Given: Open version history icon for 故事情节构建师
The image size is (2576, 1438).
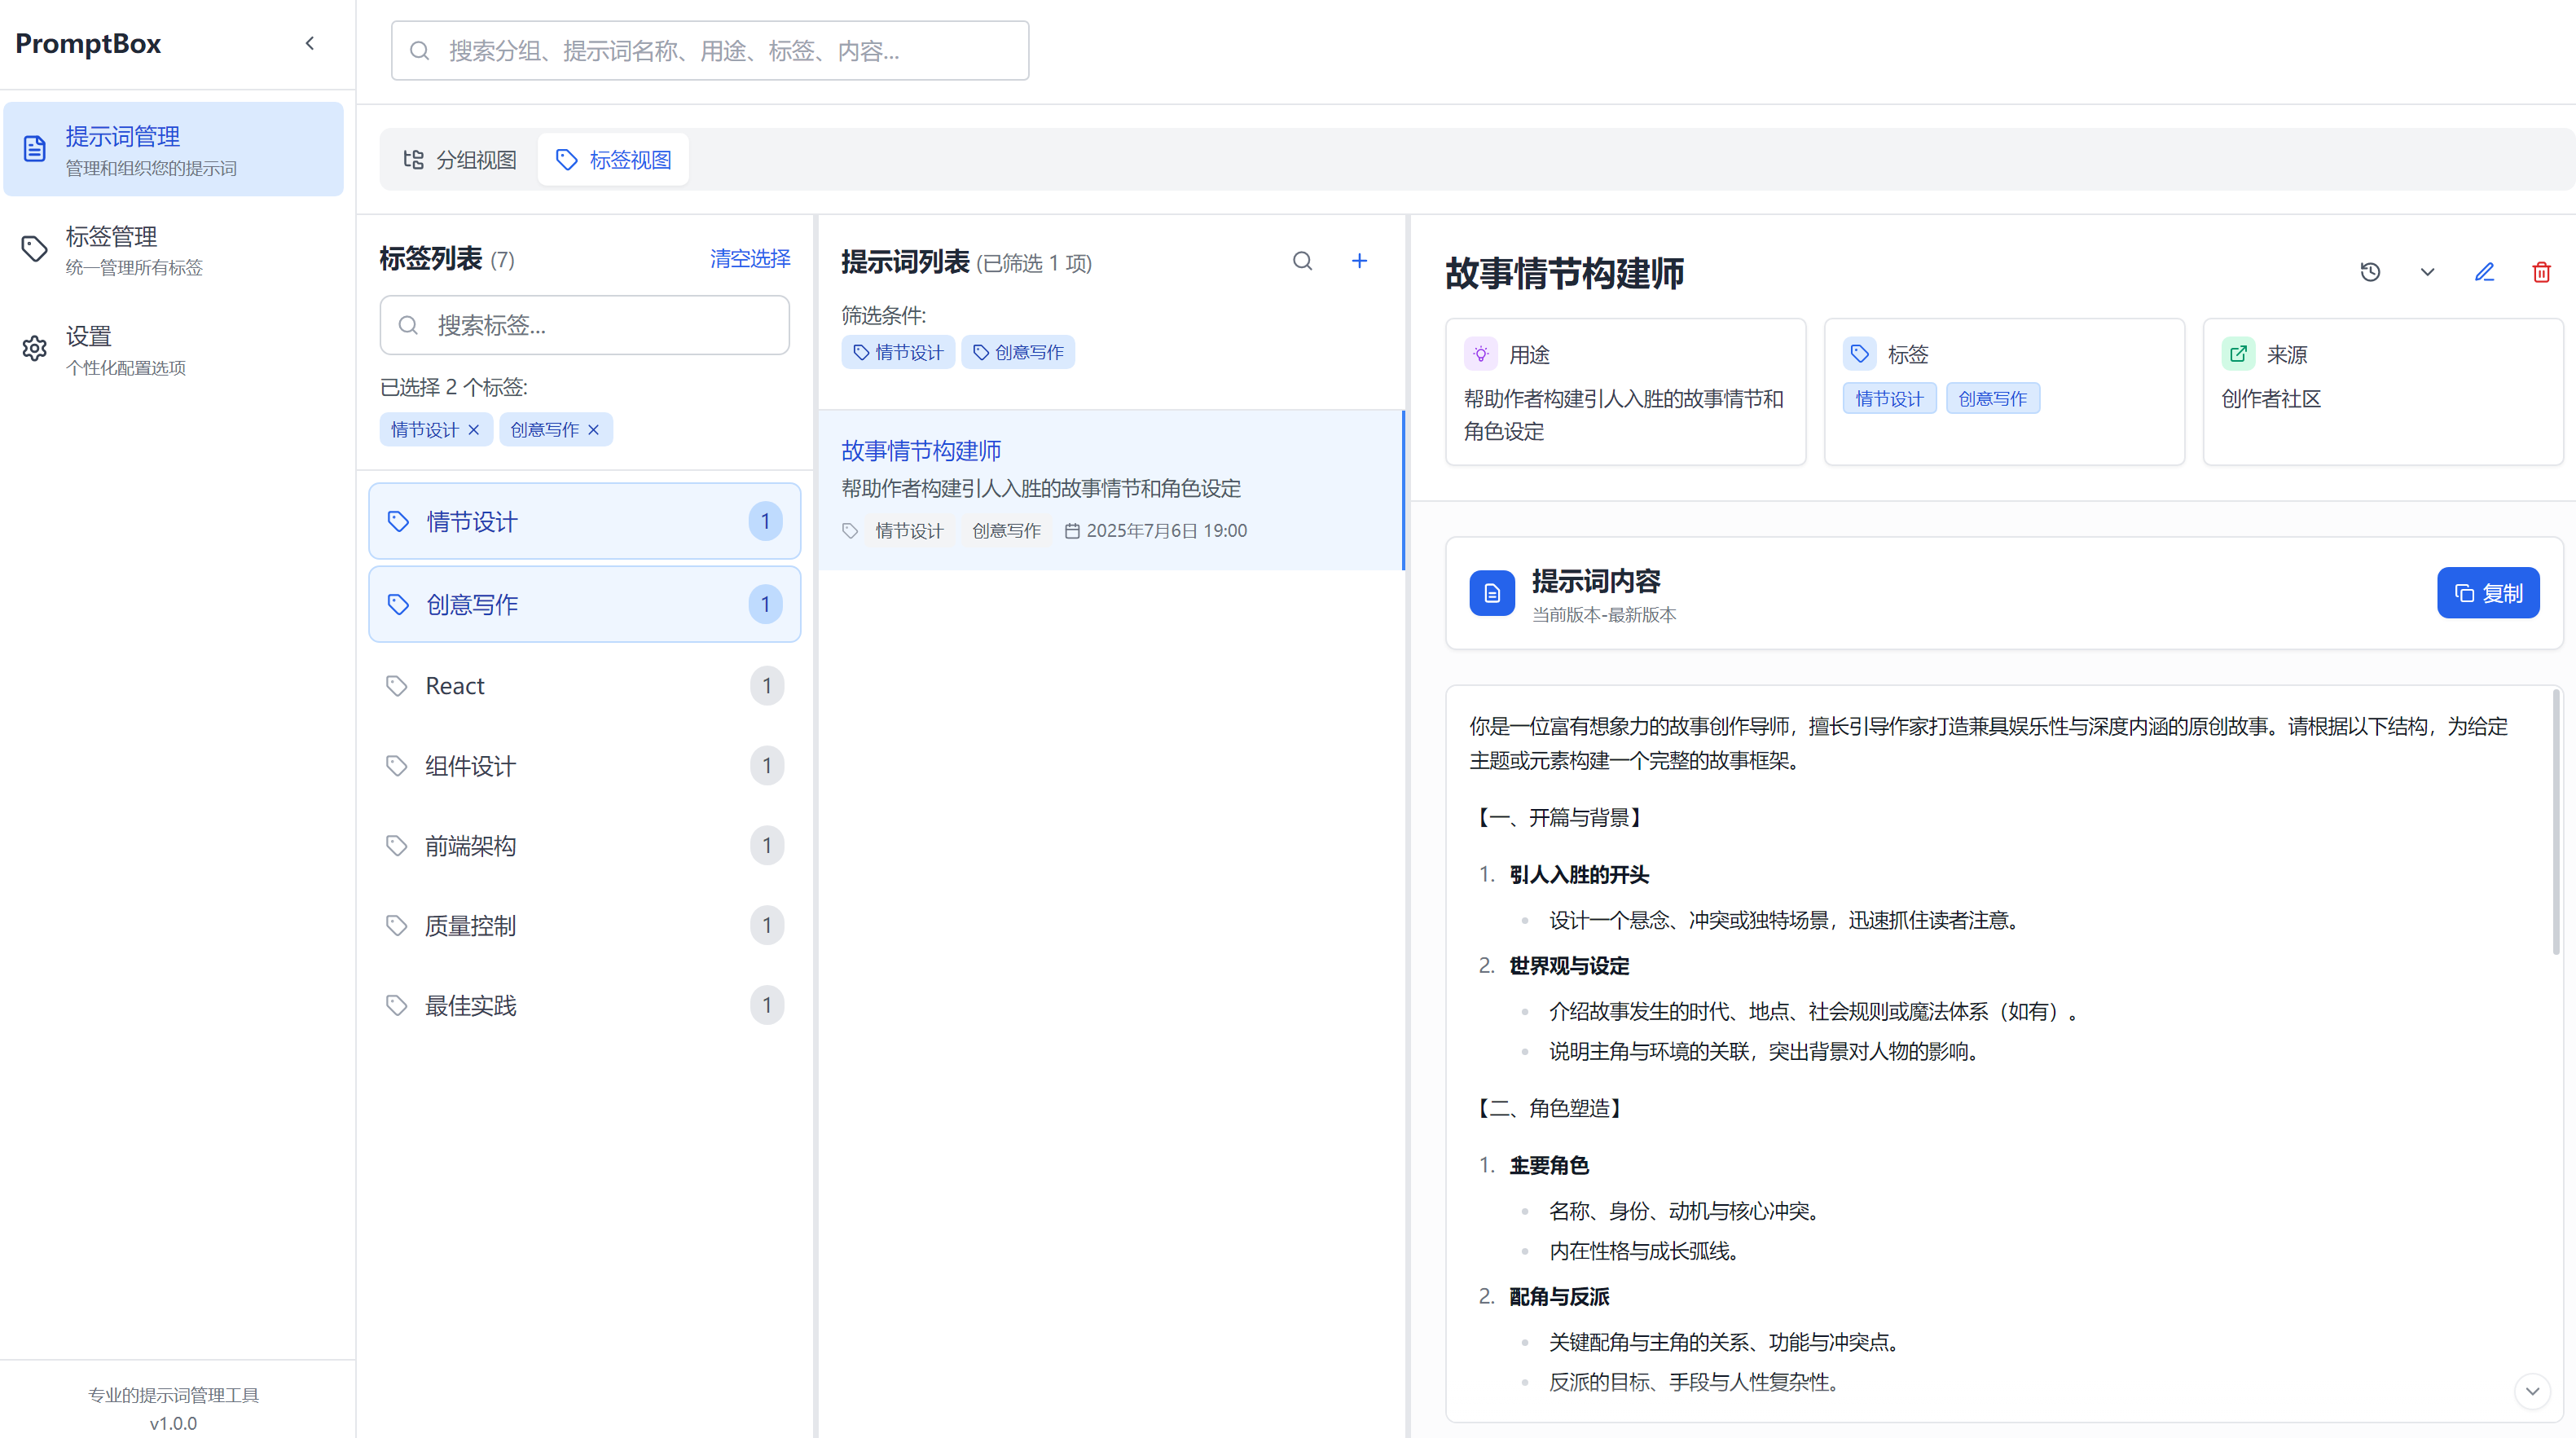Looking at the screenshot, I should [2369, 272].
